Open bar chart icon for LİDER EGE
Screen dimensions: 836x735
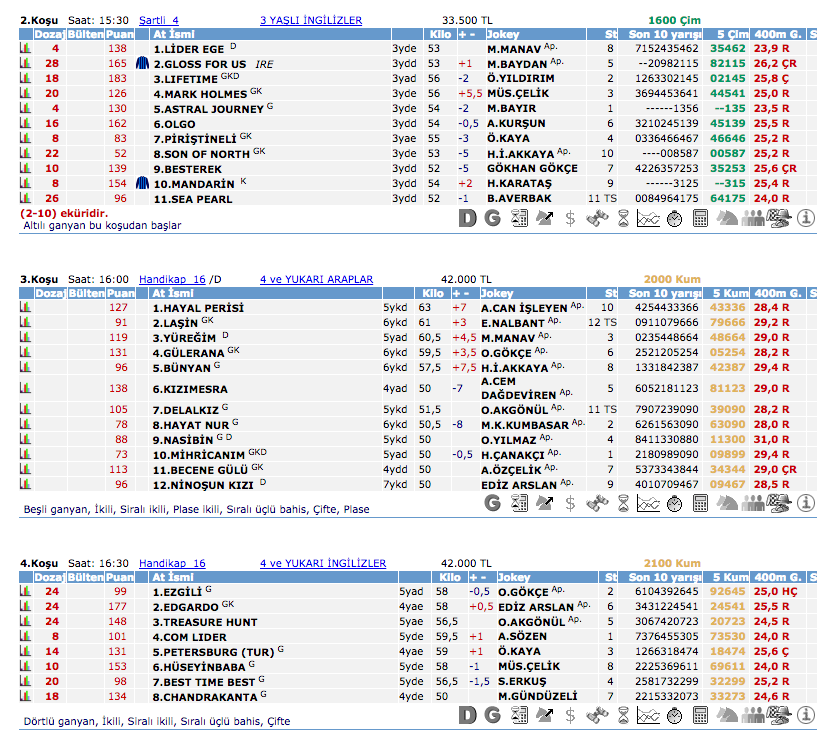[x=26, y=48]
